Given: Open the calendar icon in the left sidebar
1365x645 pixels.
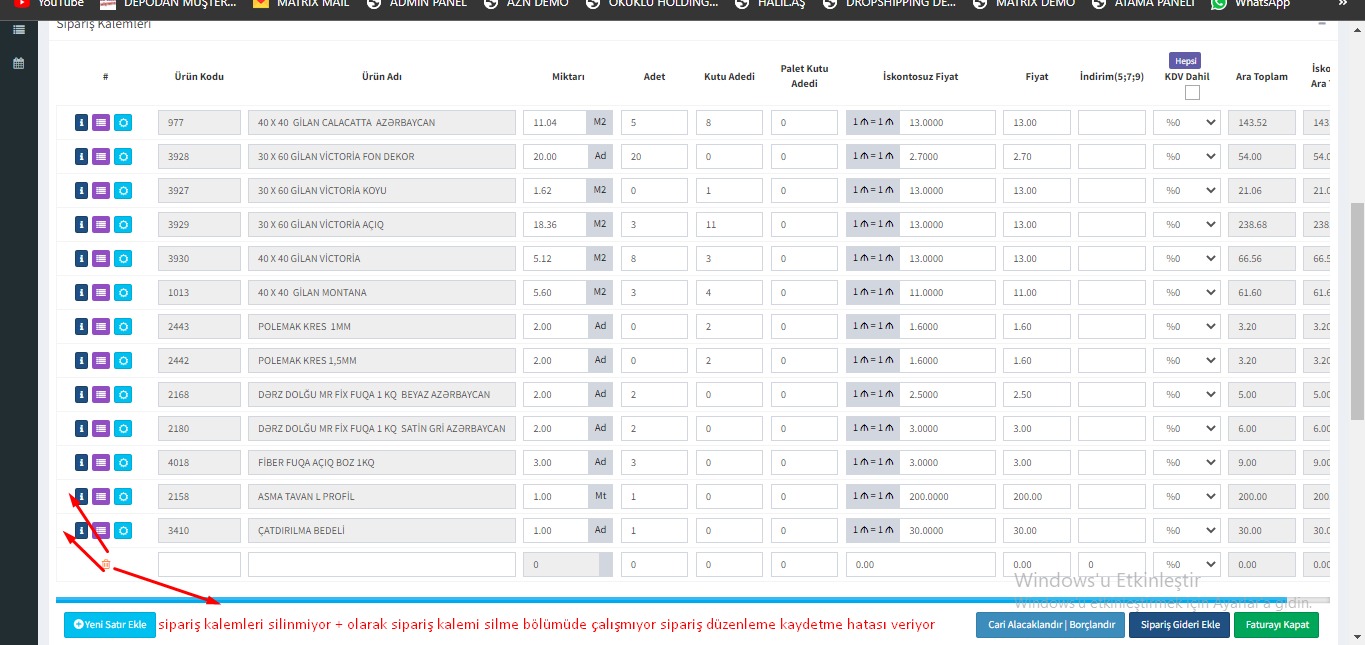Looking at the screenshot, I should pyautogui.click(x=18, y=63).
